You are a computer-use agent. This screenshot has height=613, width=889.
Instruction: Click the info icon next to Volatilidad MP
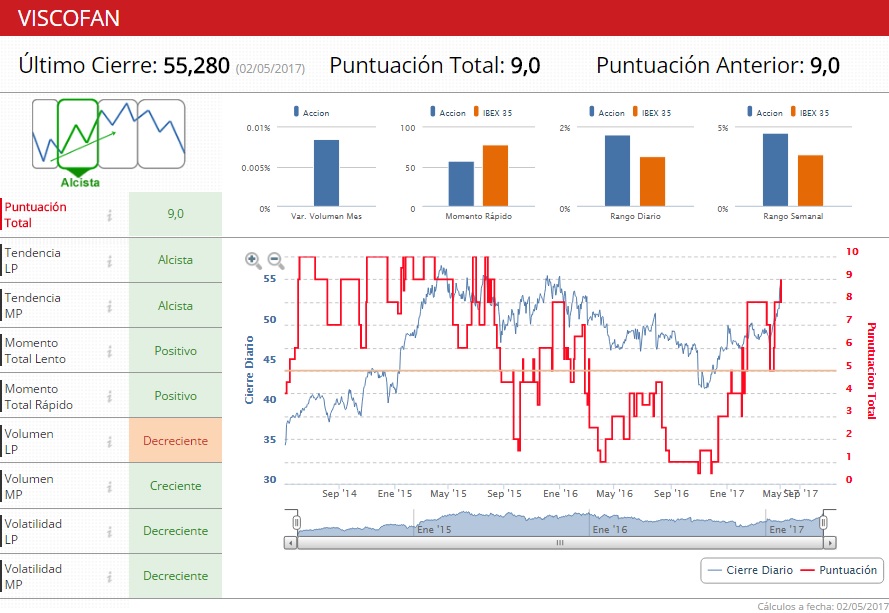point(110,575)
